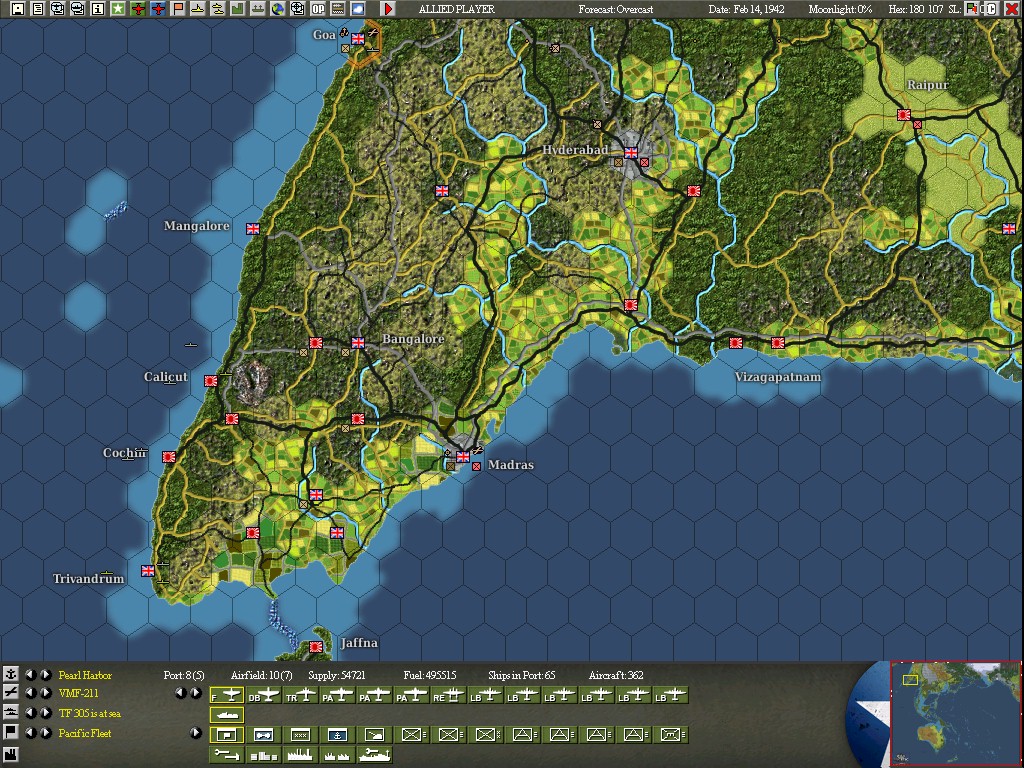Click the white star toolbar icon

click(x=118, y=8)
